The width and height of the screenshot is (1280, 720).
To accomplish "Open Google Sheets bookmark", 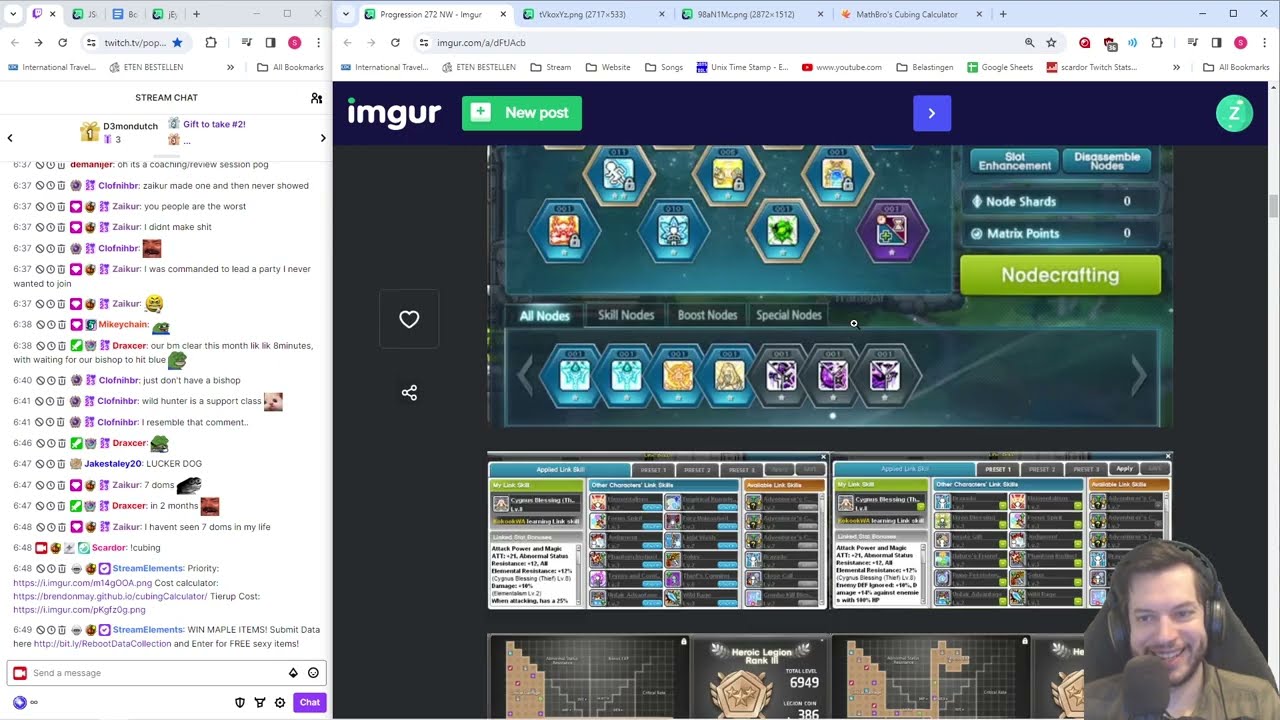I will click(x=999, y=67).
